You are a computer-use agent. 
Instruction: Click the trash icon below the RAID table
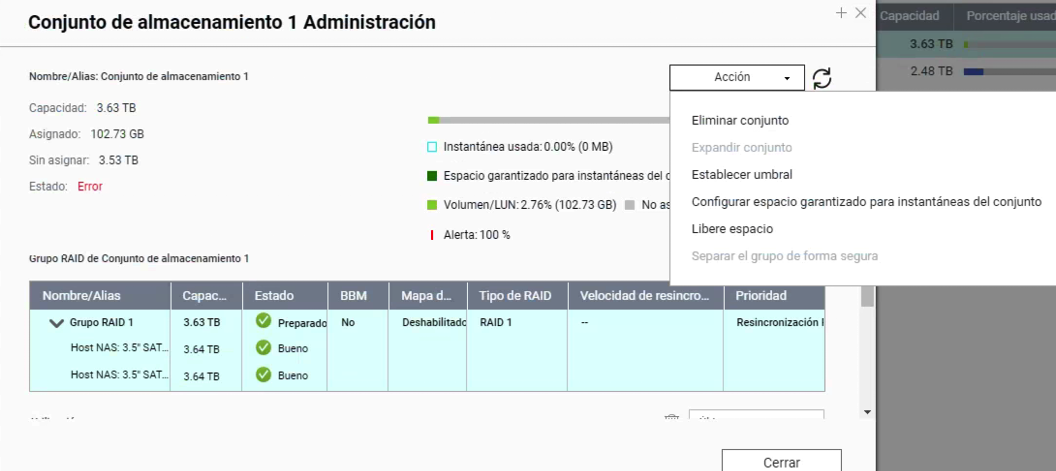point(672,418)
